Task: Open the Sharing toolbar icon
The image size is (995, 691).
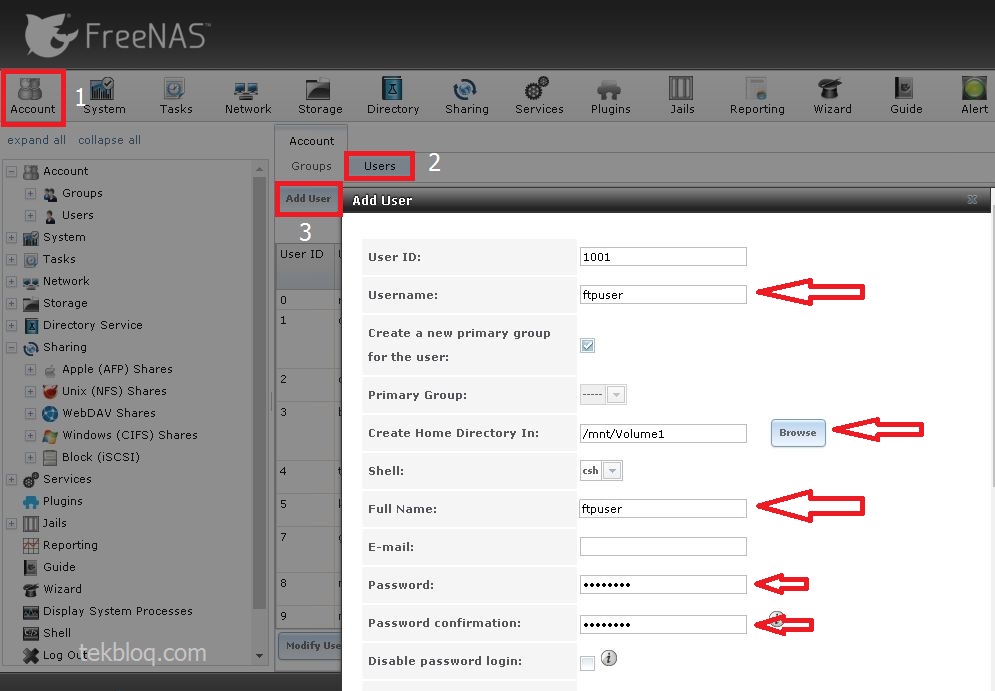Action: 466,97
